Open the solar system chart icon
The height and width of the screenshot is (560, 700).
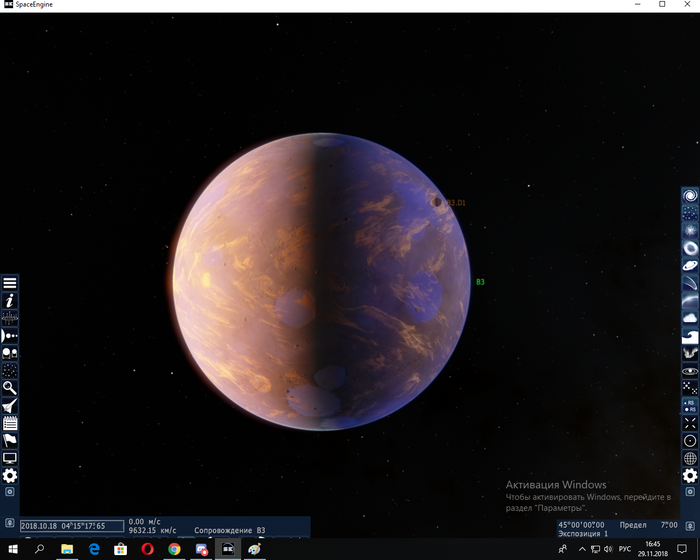[10, 335]
